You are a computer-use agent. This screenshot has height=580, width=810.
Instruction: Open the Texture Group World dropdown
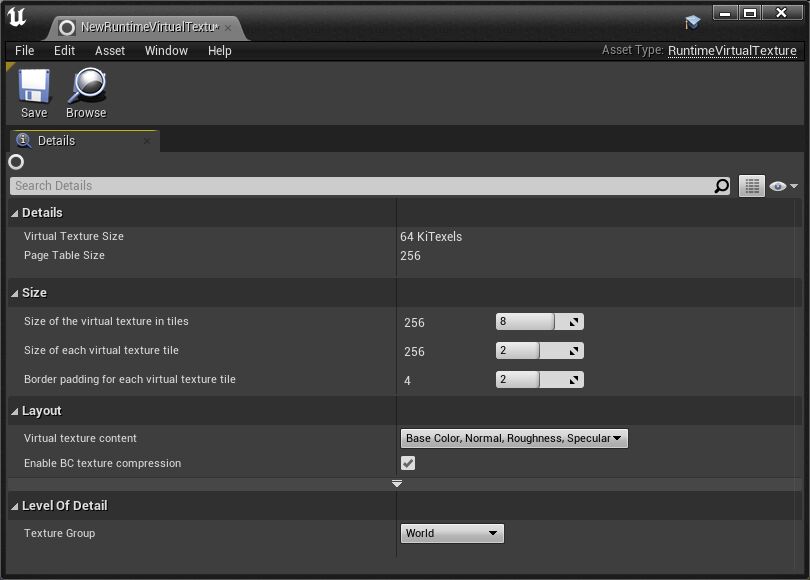[452, 534]
